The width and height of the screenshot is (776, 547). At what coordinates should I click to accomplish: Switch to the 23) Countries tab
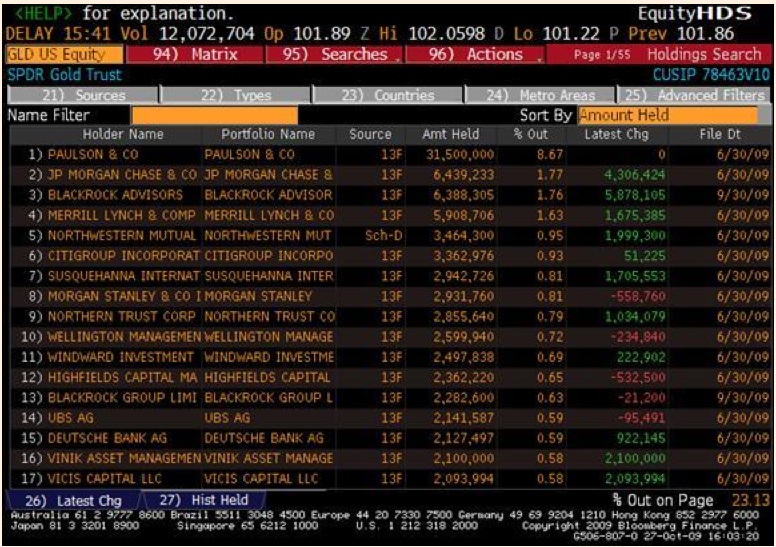click(388, 95)
